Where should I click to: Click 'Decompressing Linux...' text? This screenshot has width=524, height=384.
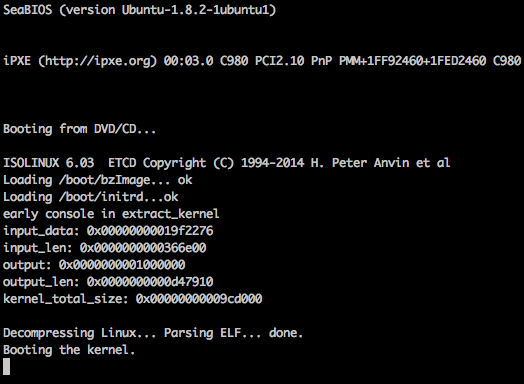pyautogui.click(x=80, y=333)
